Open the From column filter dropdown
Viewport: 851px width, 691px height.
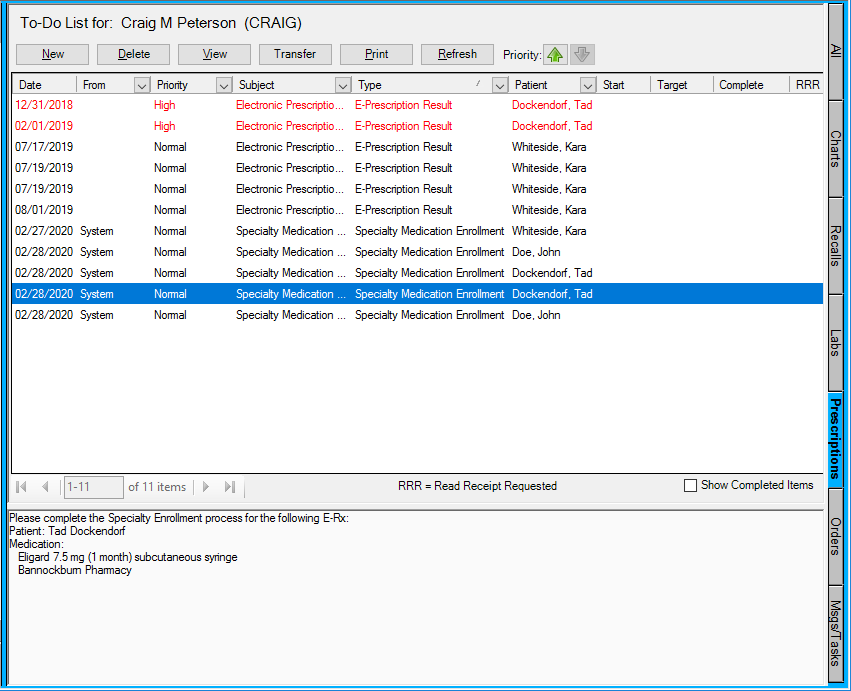coord(141,85)
